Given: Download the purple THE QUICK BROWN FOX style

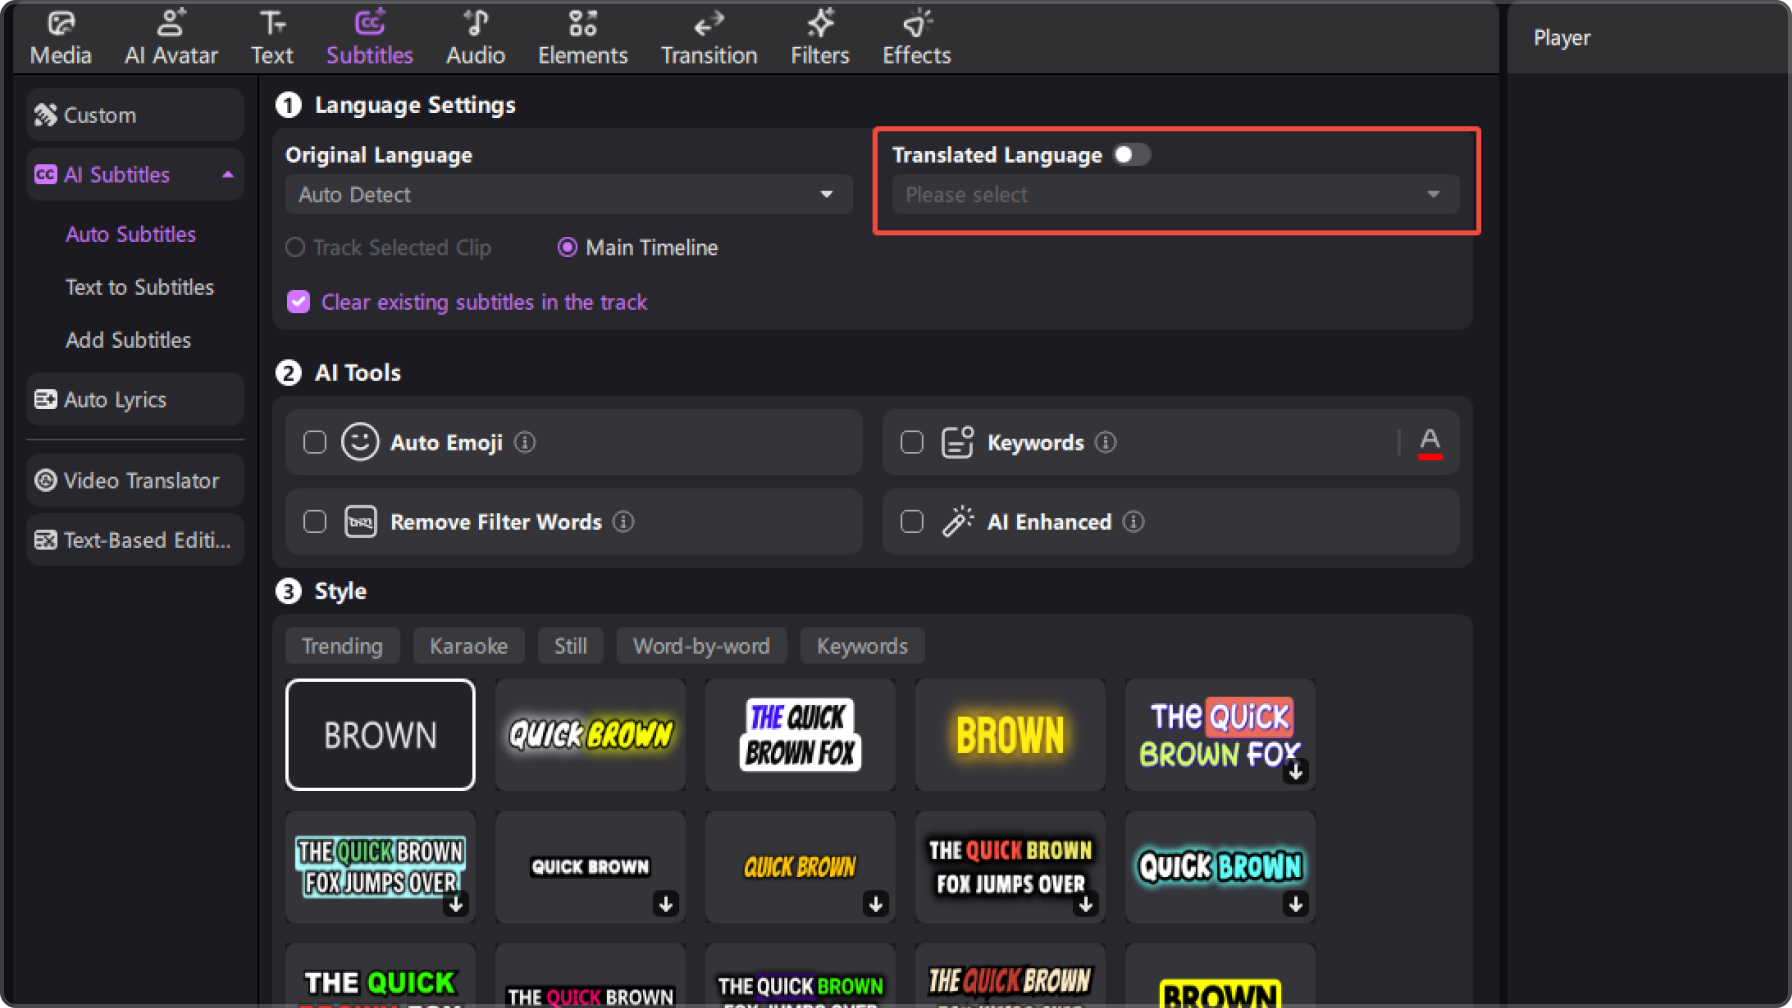Looking at the screenshot, I should 1296,772.
